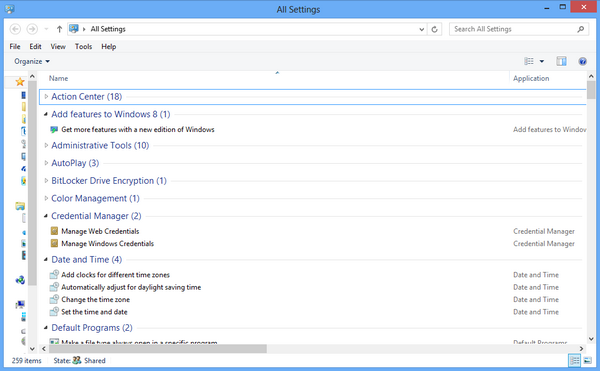Click the horizontal scrollbar right arrow
This screenshot has height=371, width=600.
tap(581, 348)
